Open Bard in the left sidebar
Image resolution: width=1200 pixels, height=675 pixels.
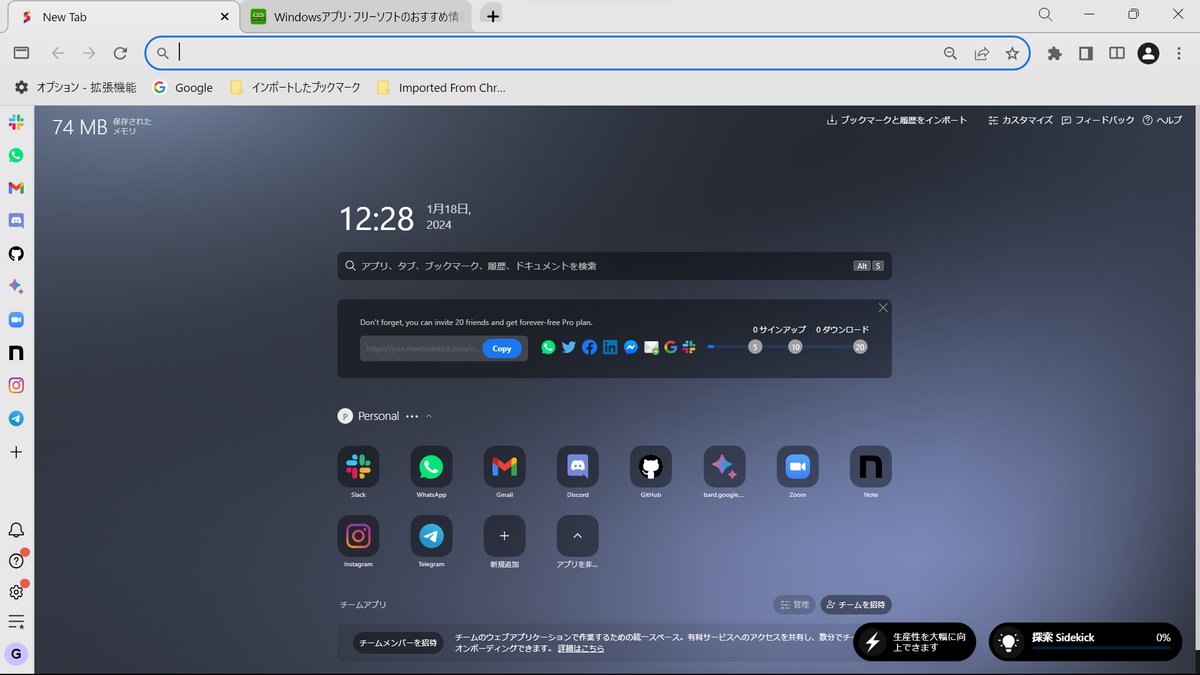(x=16, y=286)
